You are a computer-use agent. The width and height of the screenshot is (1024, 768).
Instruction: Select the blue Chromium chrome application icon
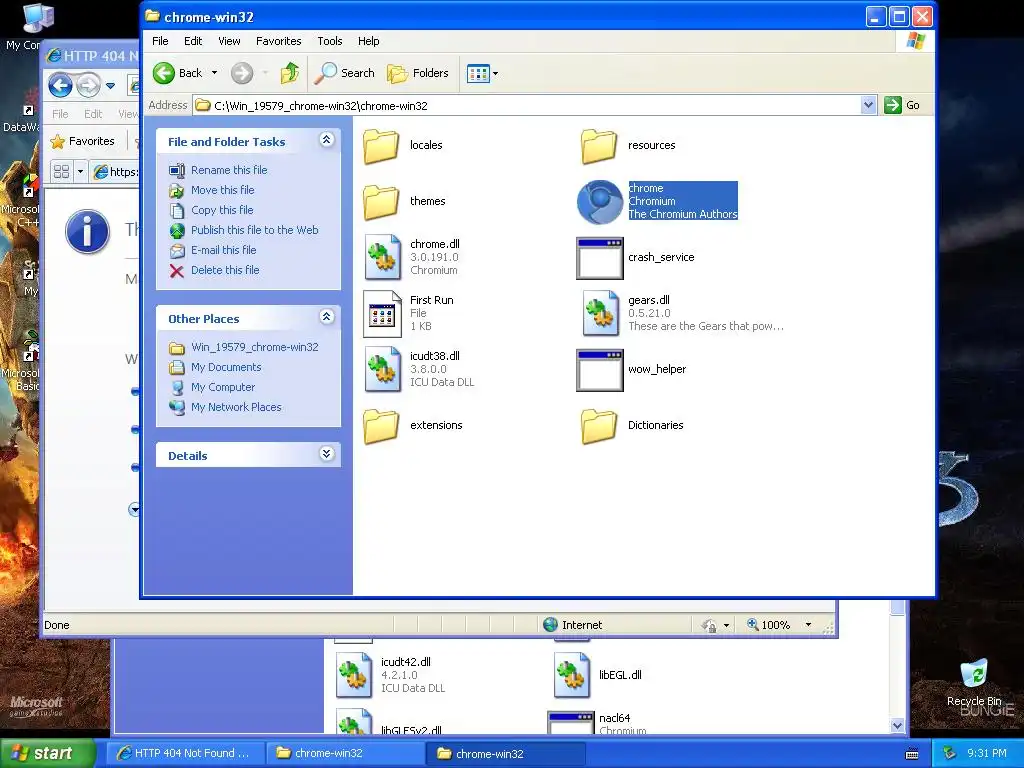pos(600,201)
